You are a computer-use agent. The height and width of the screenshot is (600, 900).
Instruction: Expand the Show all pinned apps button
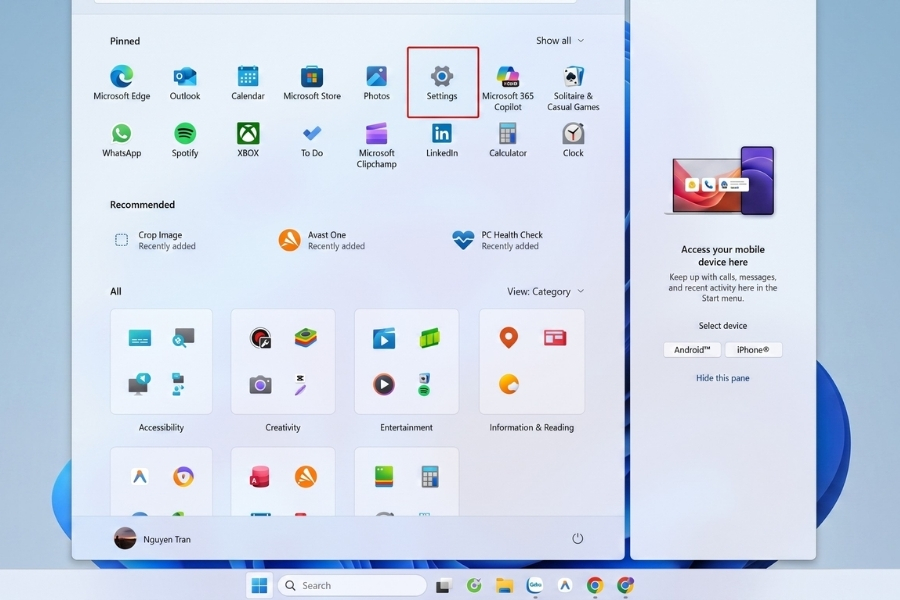coord(560,41)
